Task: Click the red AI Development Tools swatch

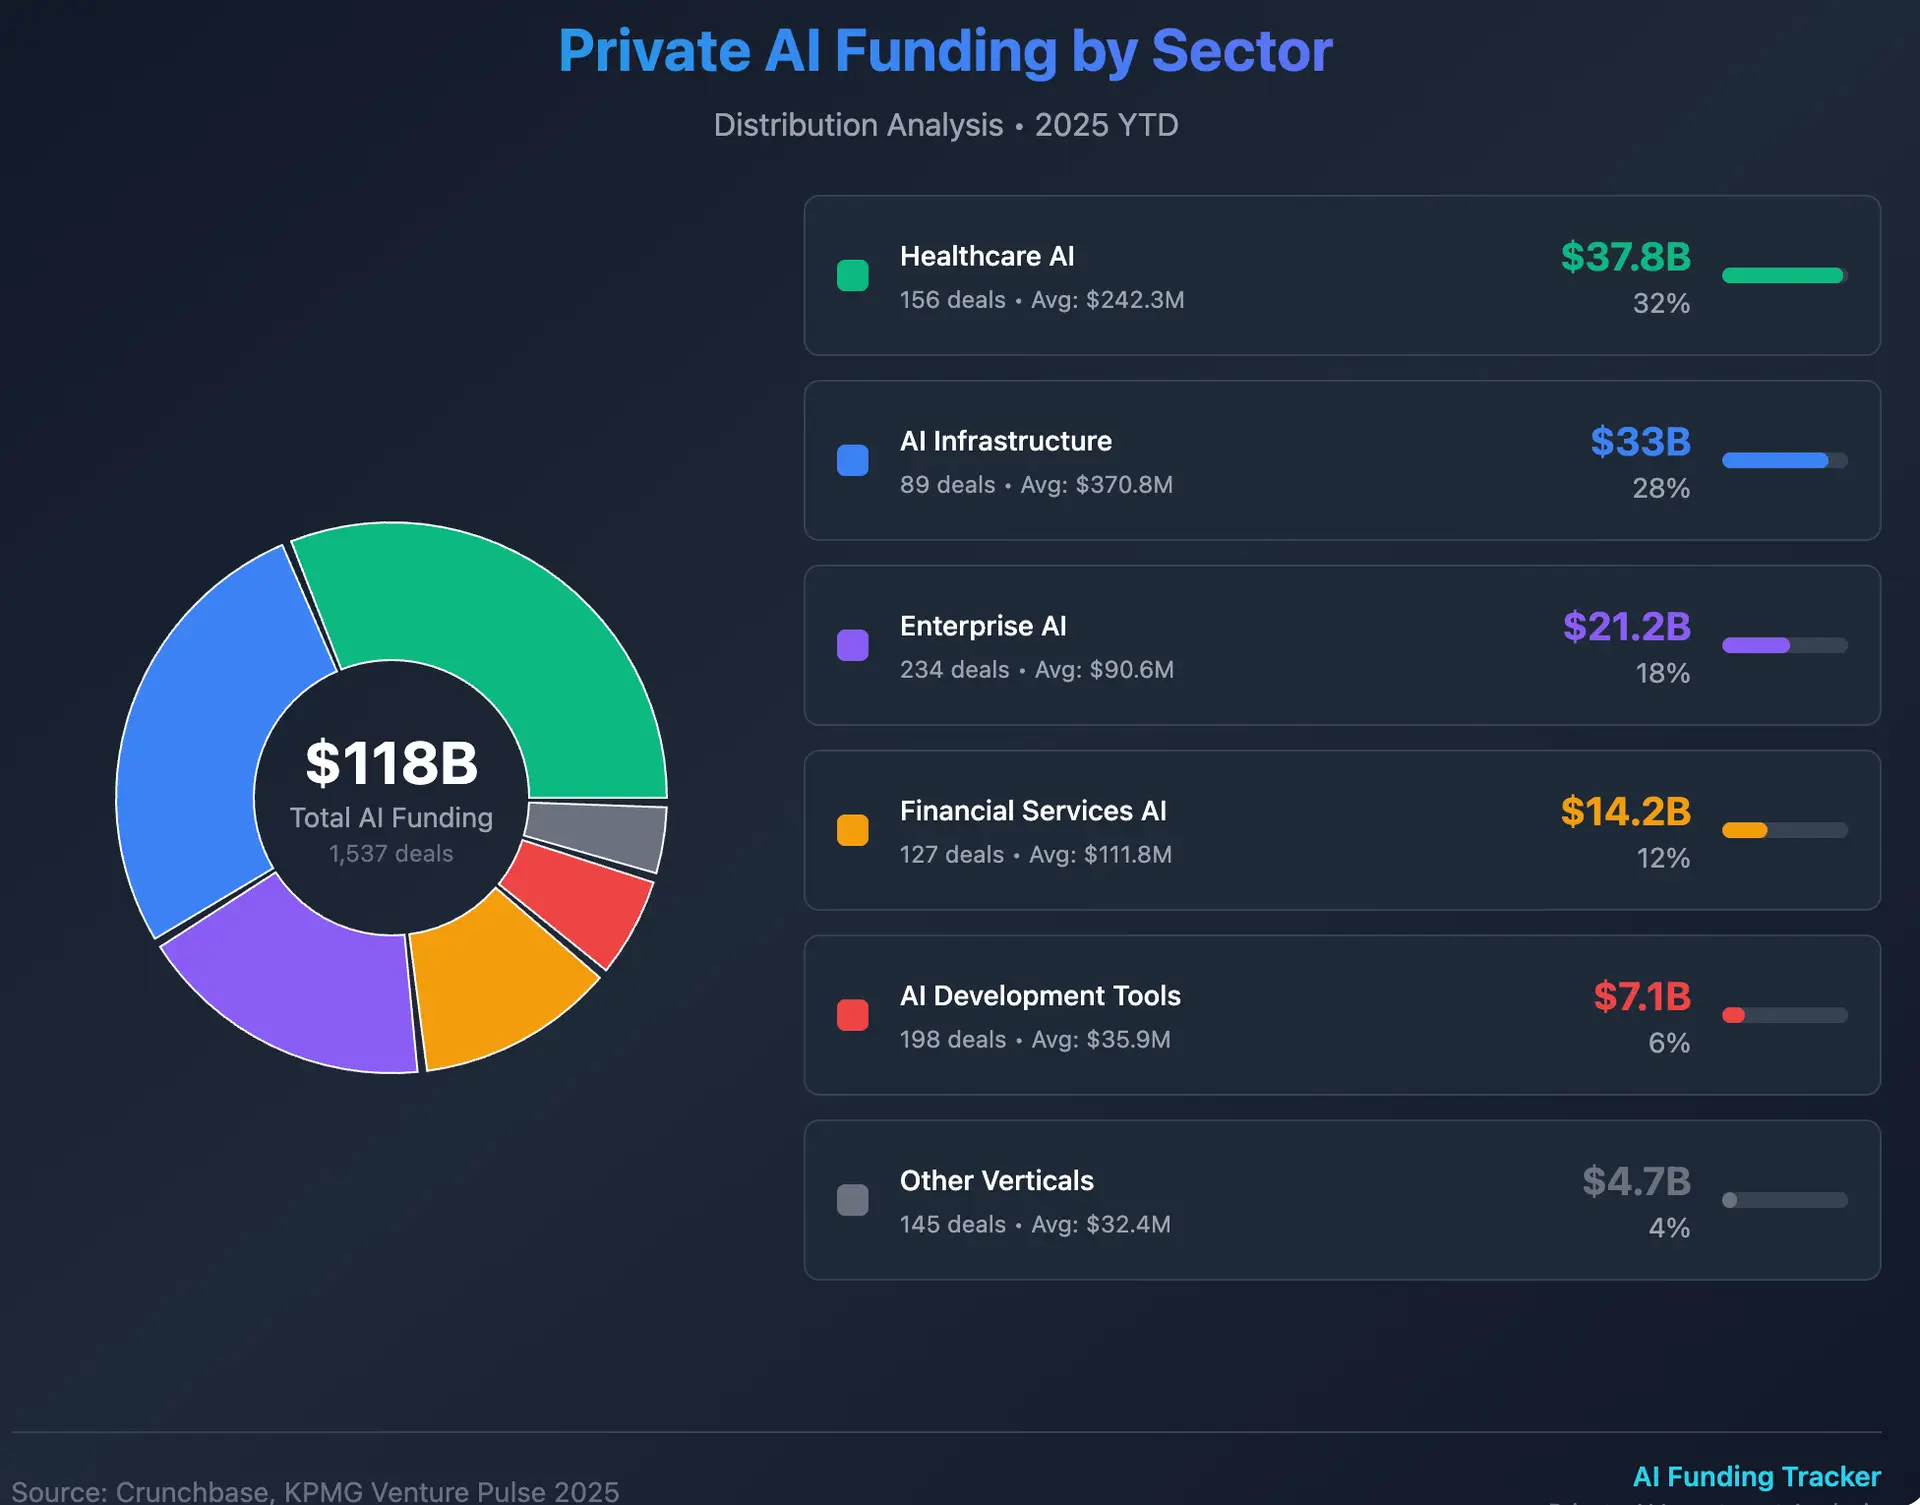Action: click(852, 1015)
